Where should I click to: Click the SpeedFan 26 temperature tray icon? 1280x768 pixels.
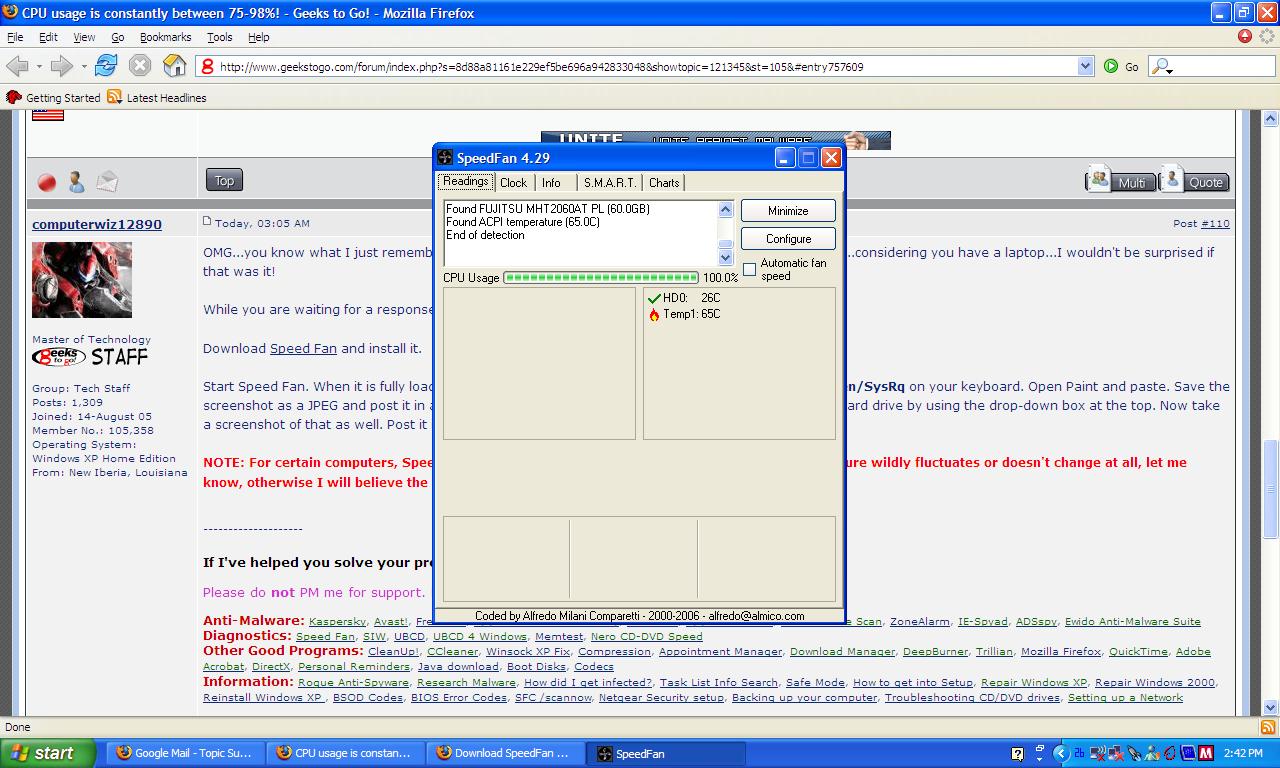click(1080, 753)
